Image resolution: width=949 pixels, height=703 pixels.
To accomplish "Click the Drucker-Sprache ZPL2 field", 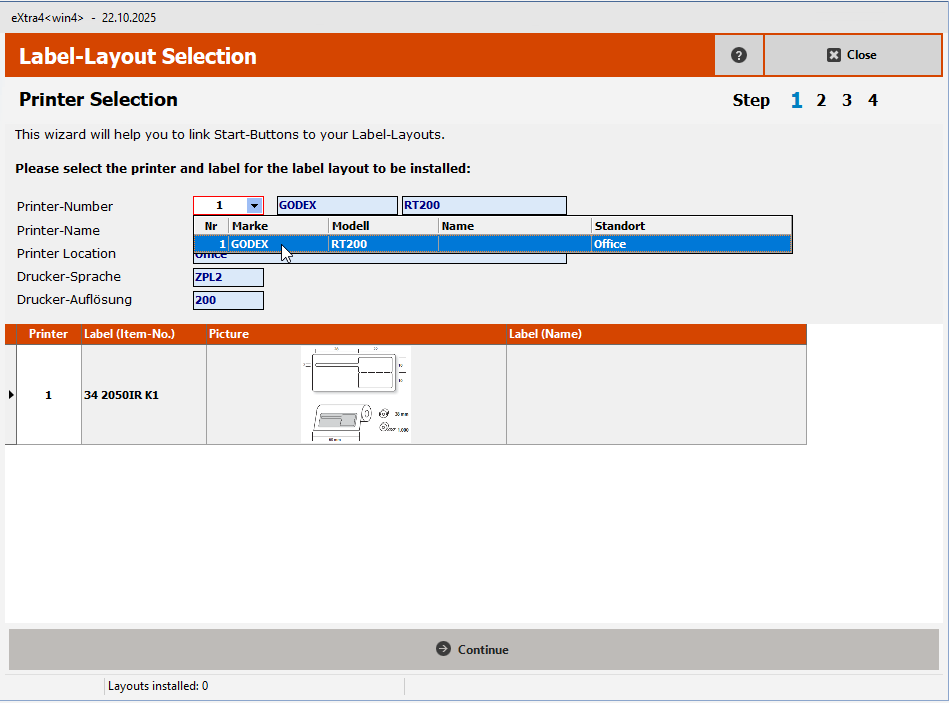I will pos(228,277).
